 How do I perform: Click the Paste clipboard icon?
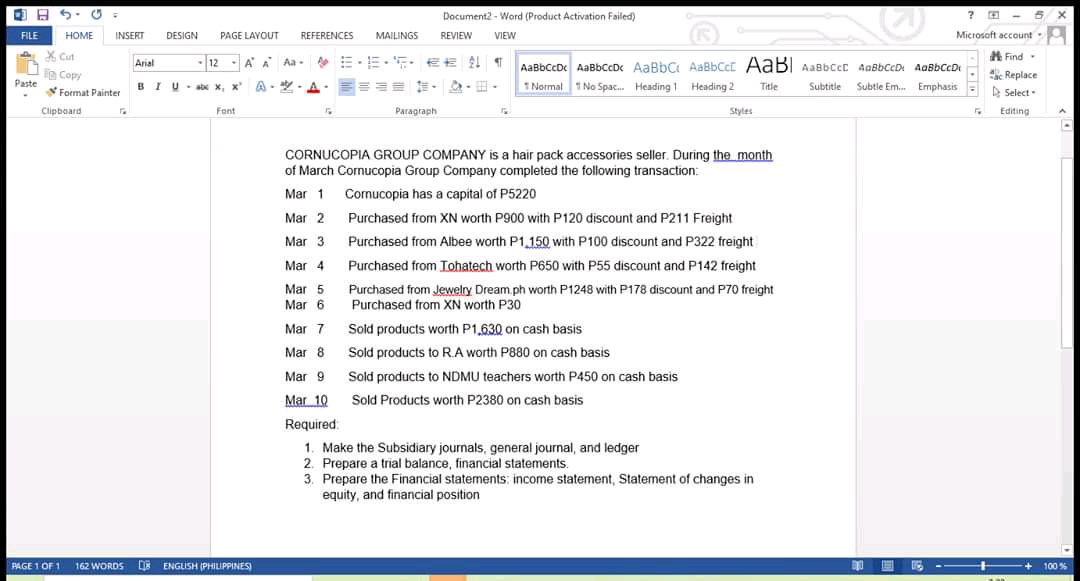26,64
